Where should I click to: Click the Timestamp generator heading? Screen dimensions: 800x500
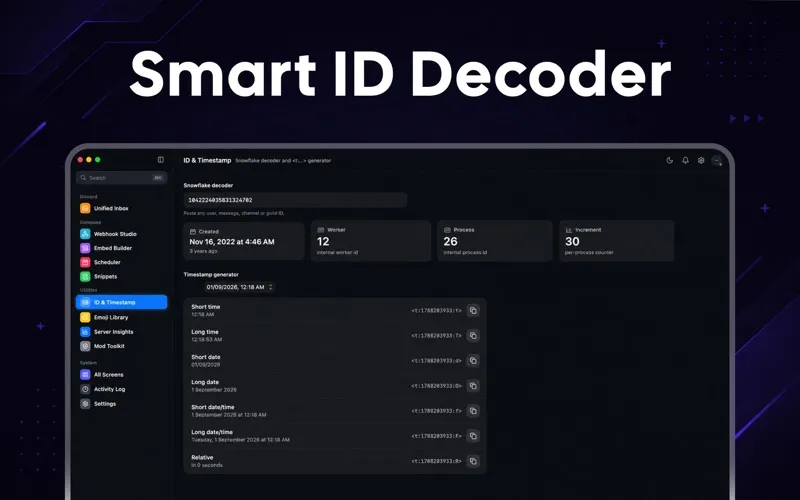click(x=211, y=274)
